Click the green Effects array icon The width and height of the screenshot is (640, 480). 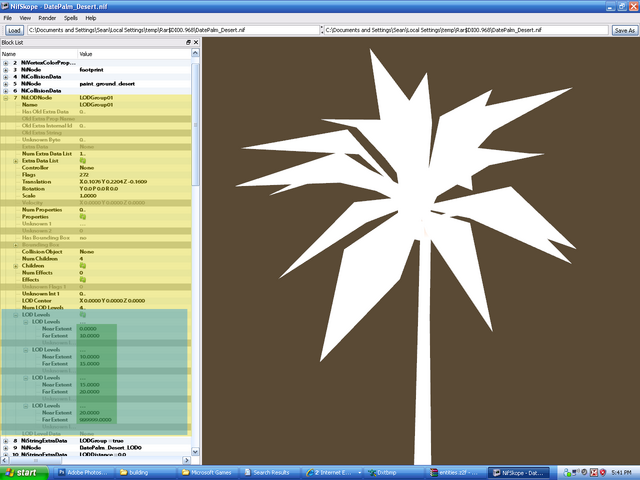[83, 280]
